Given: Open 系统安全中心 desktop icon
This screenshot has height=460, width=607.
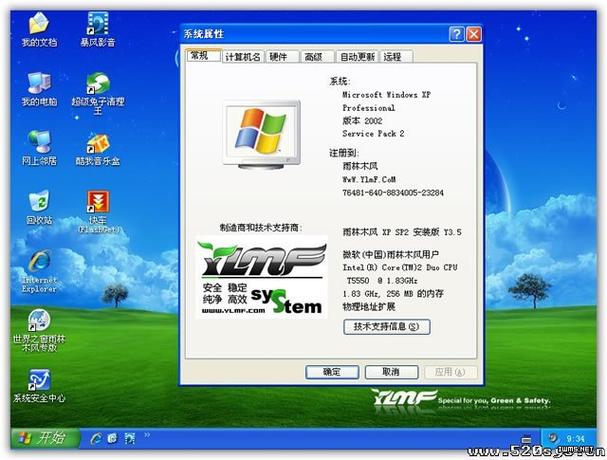Looking at the screenshot, I should tap(39, 380).
